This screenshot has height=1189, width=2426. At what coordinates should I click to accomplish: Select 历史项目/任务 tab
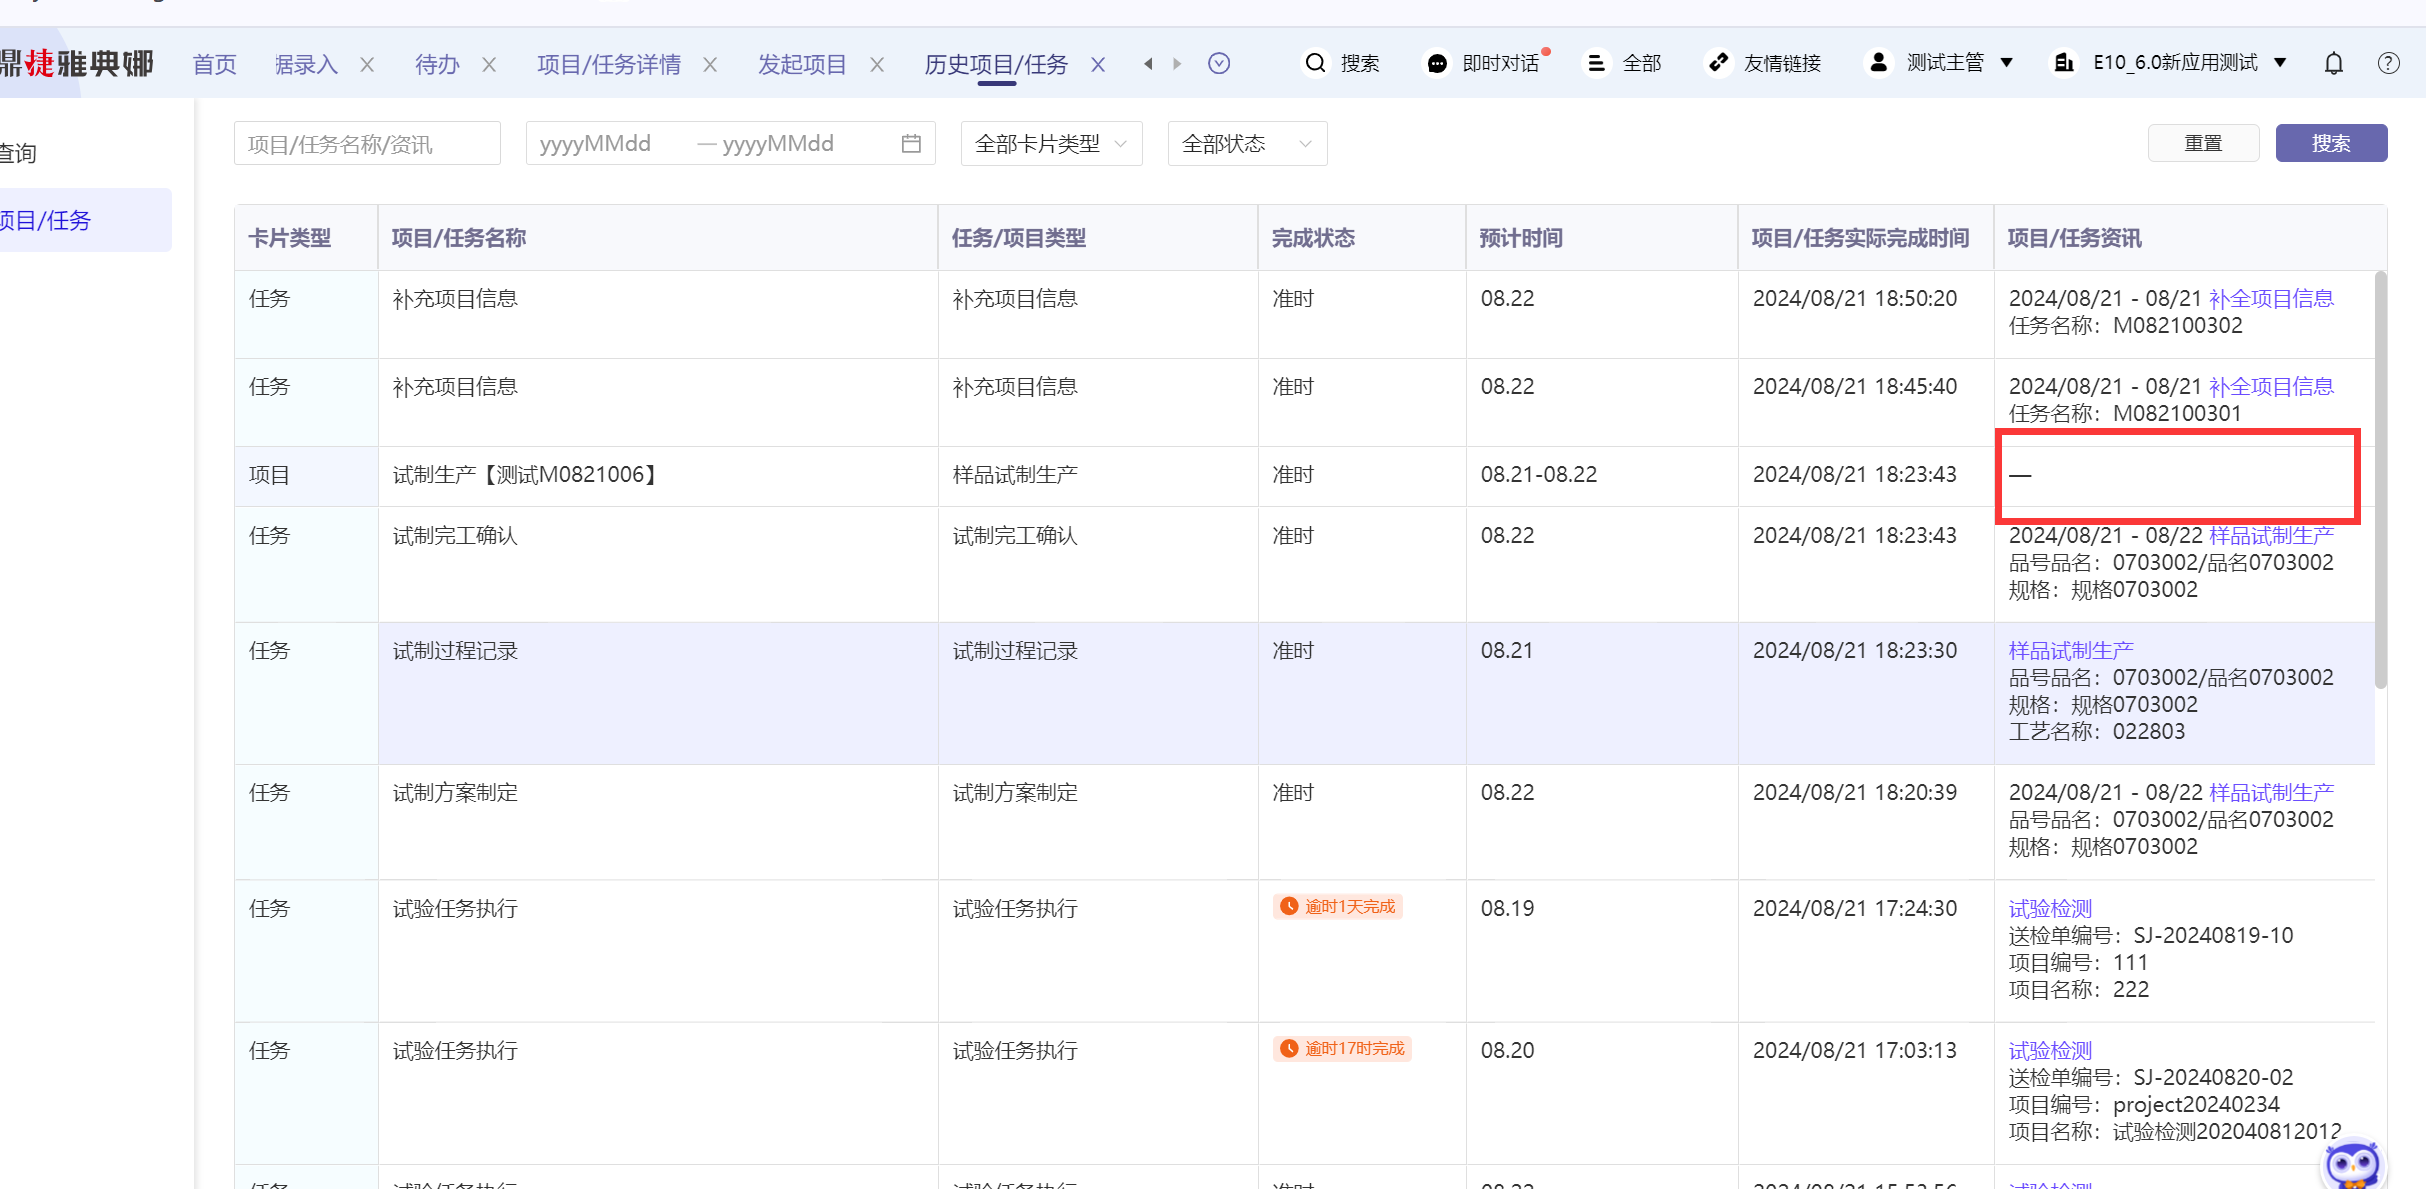click(996, 65)
